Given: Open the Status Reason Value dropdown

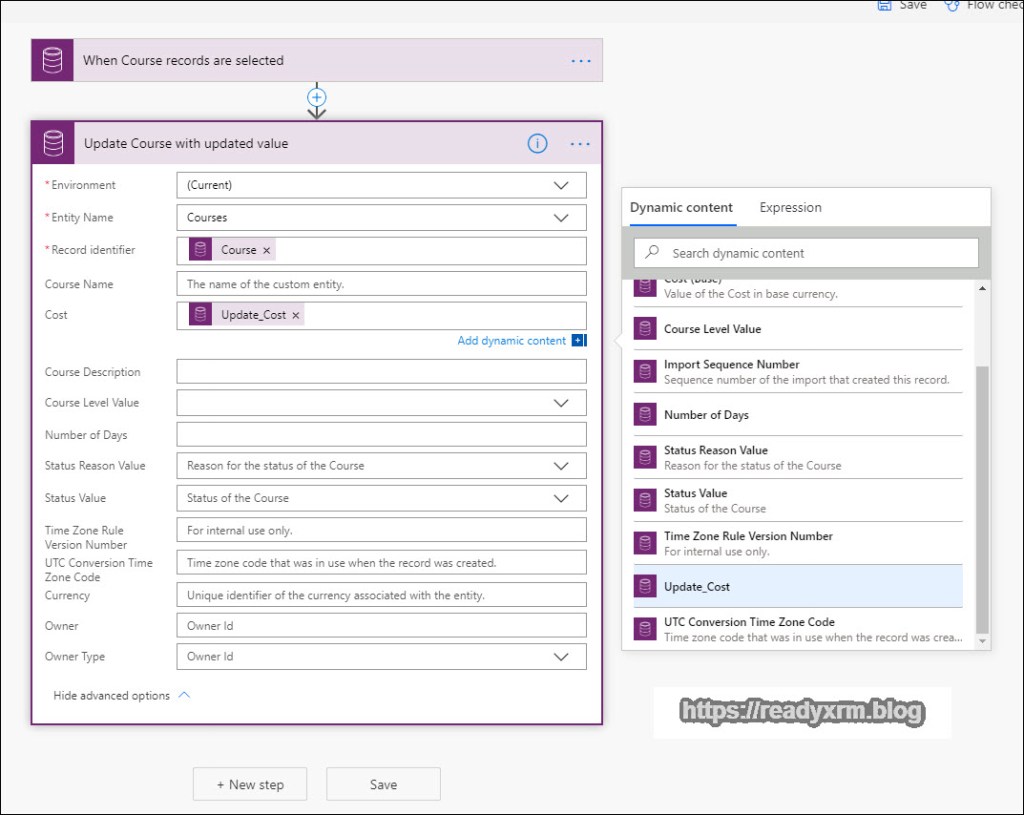Looking at the screenshot, I should tap(561, 466).
